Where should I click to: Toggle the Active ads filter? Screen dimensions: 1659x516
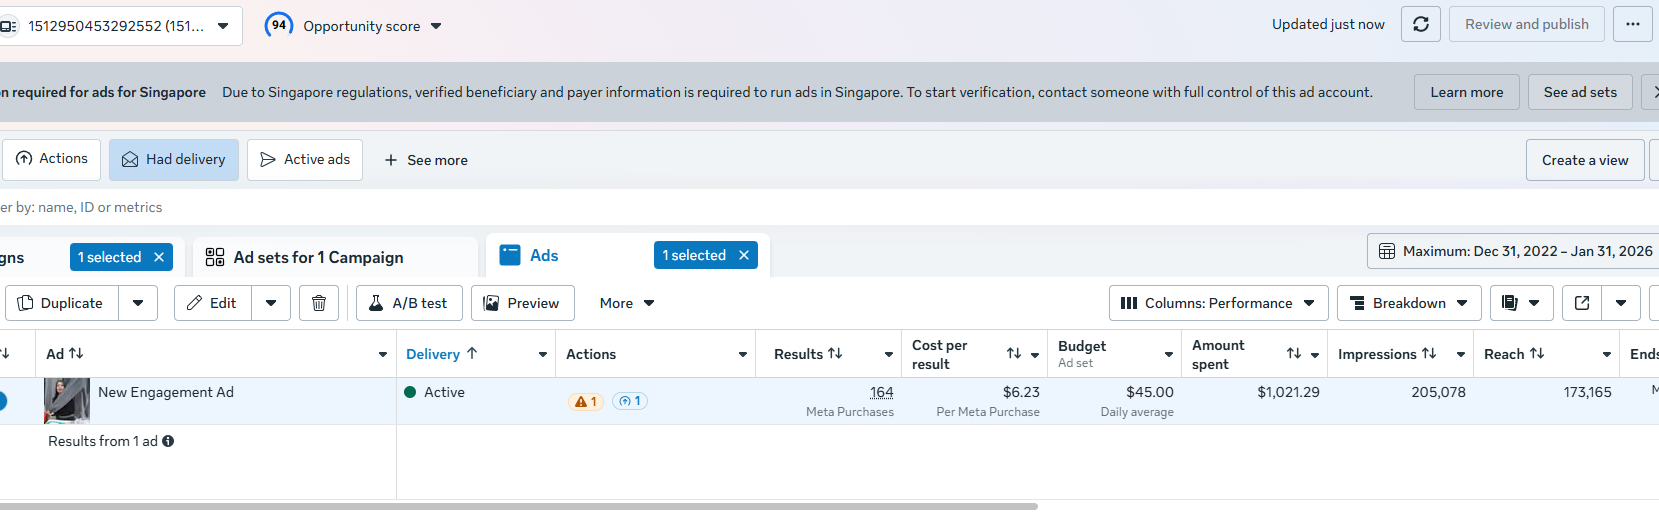305,160
